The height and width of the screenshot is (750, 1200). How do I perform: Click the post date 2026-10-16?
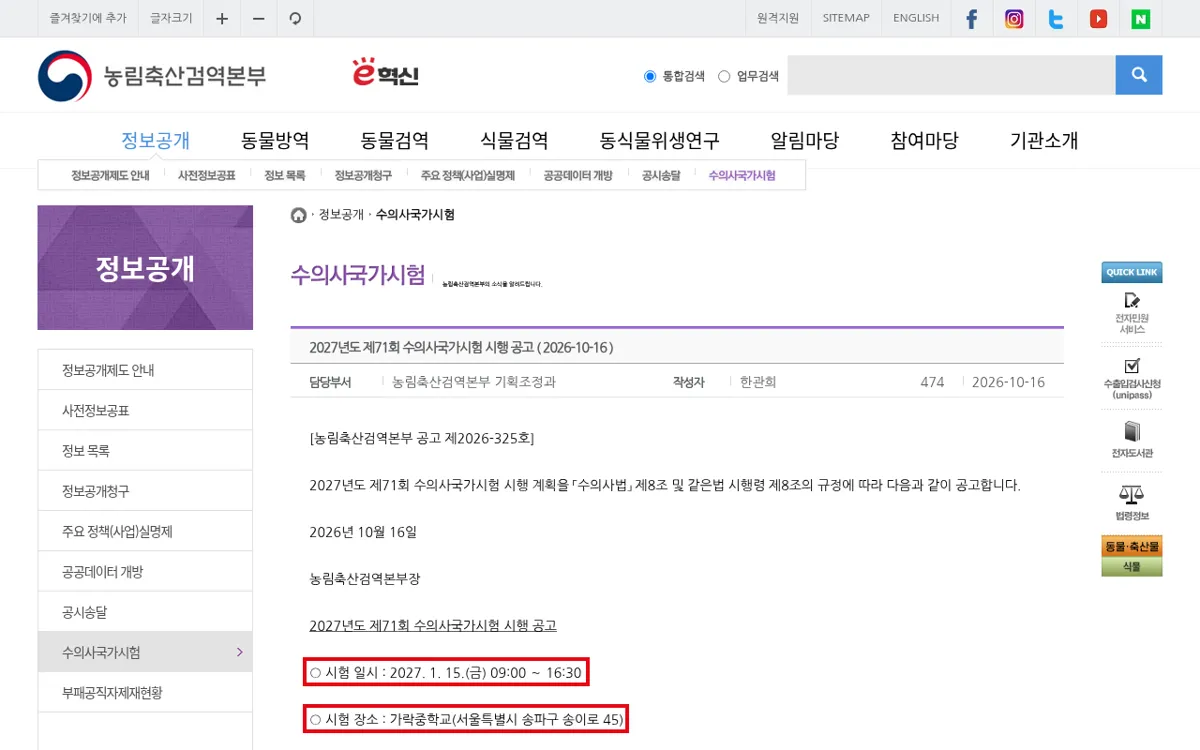1008,382
